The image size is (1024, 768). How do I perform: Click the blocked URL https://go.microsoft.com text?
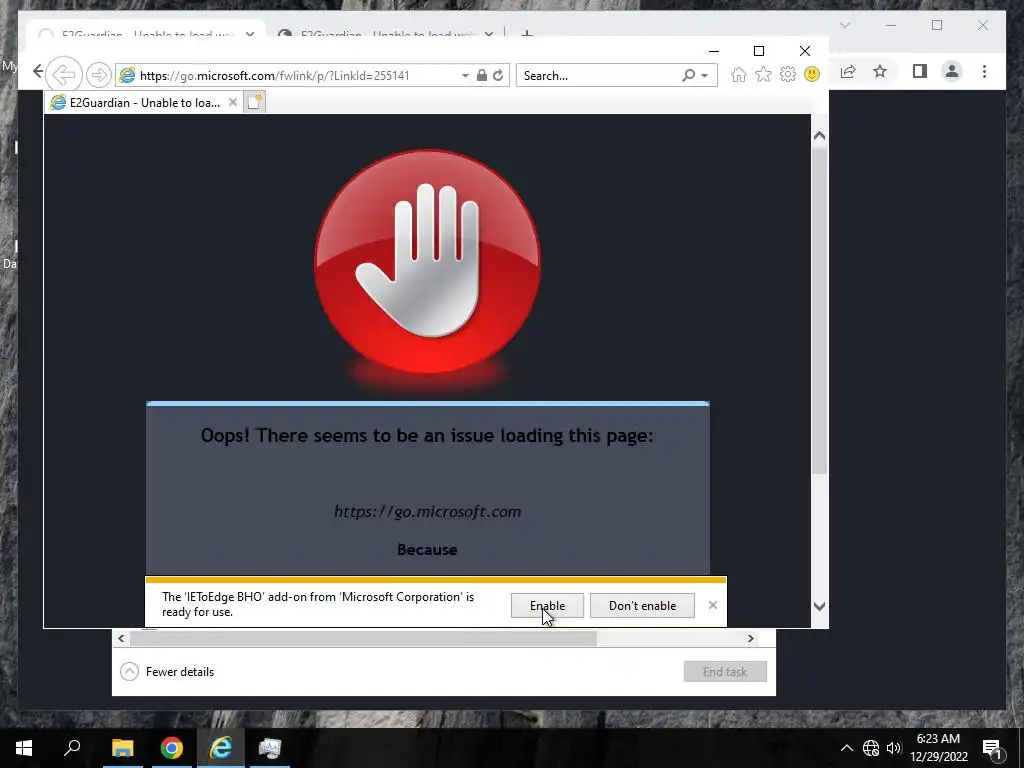[x=428, y=511]
